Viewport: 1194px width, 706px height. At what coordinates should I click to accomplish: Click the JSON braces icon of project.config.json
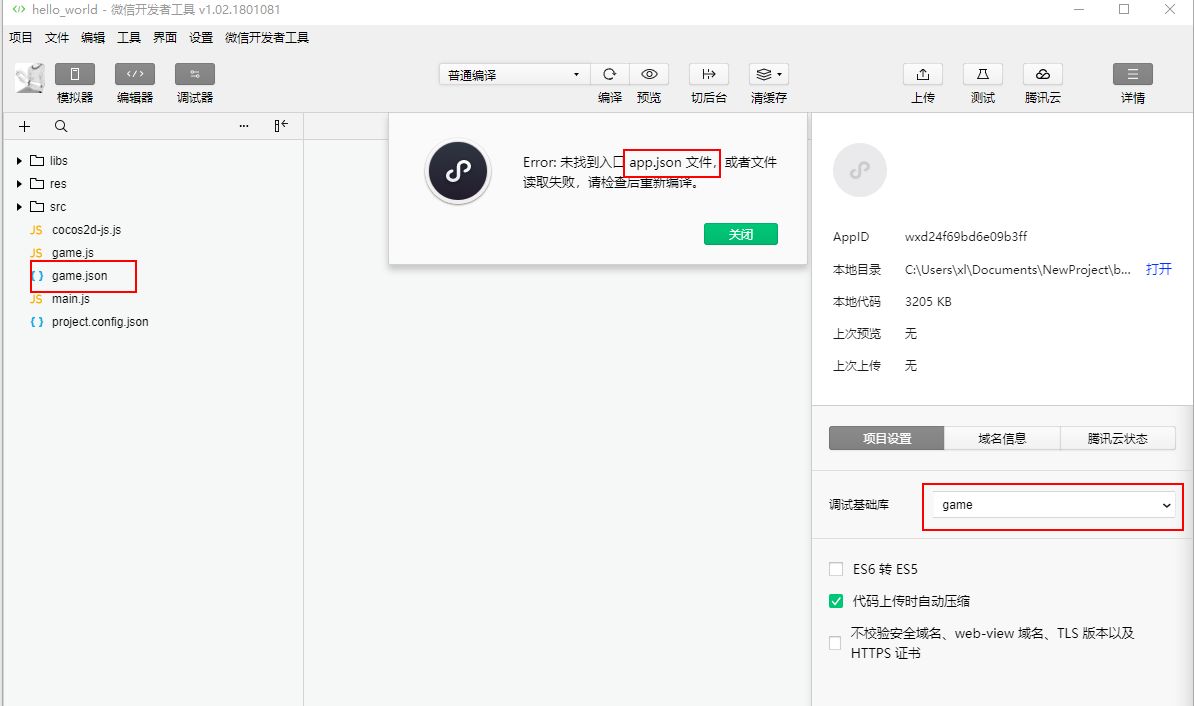tap(37, 322)
